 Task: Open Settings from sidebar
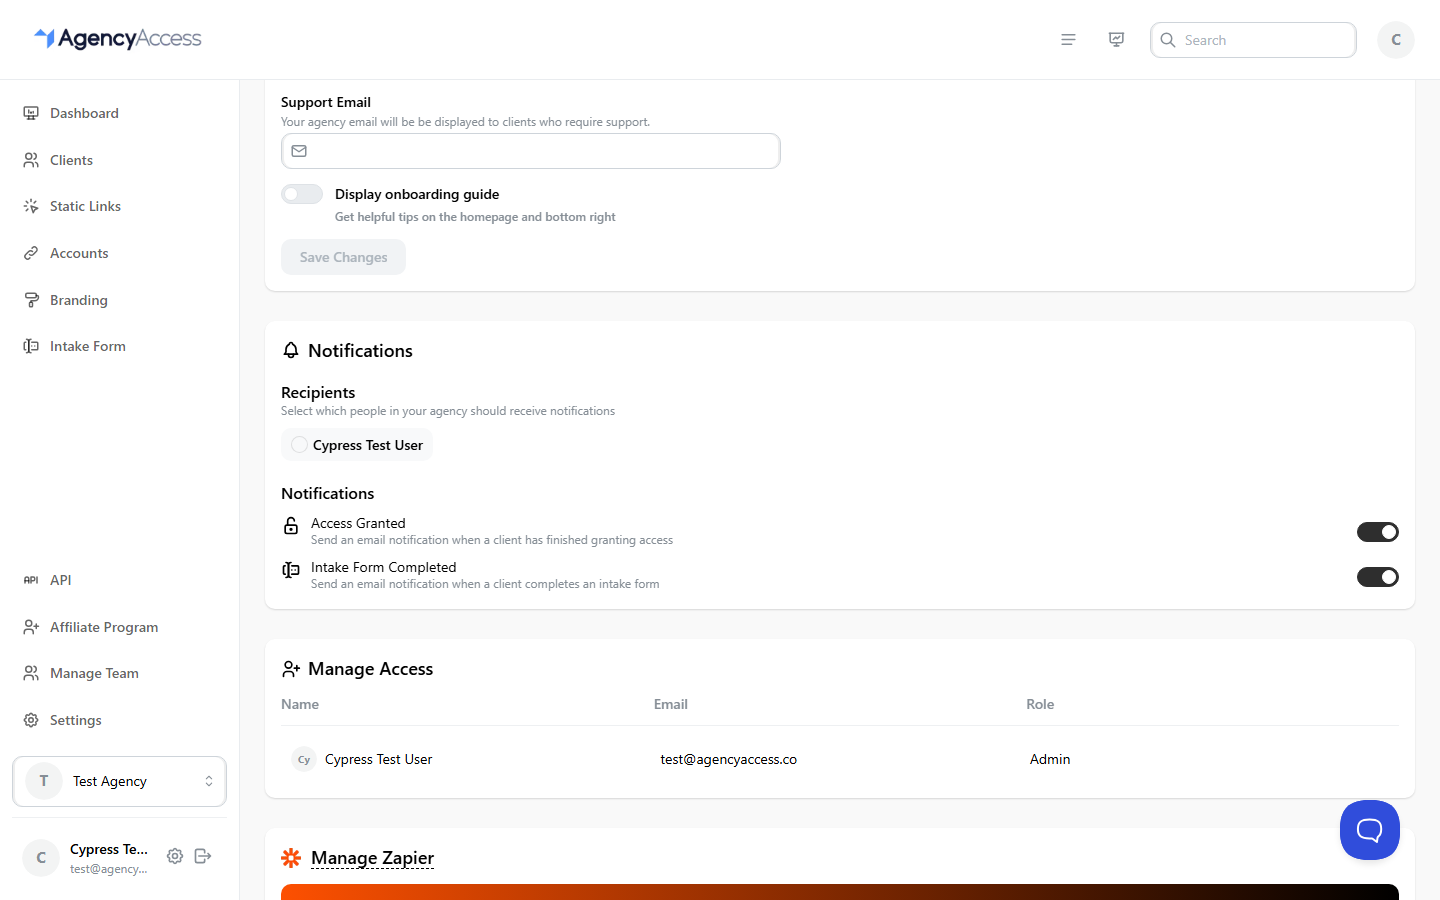(76, 720)
